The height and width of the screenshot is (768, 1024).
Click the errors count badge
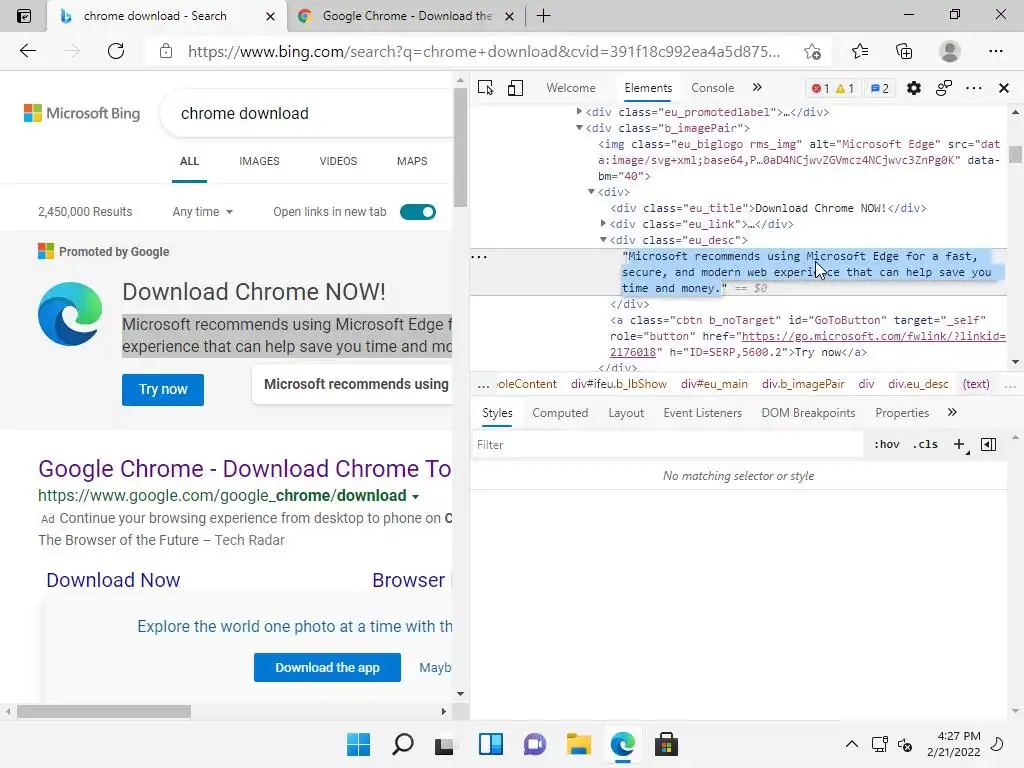[x=820, y=88]
